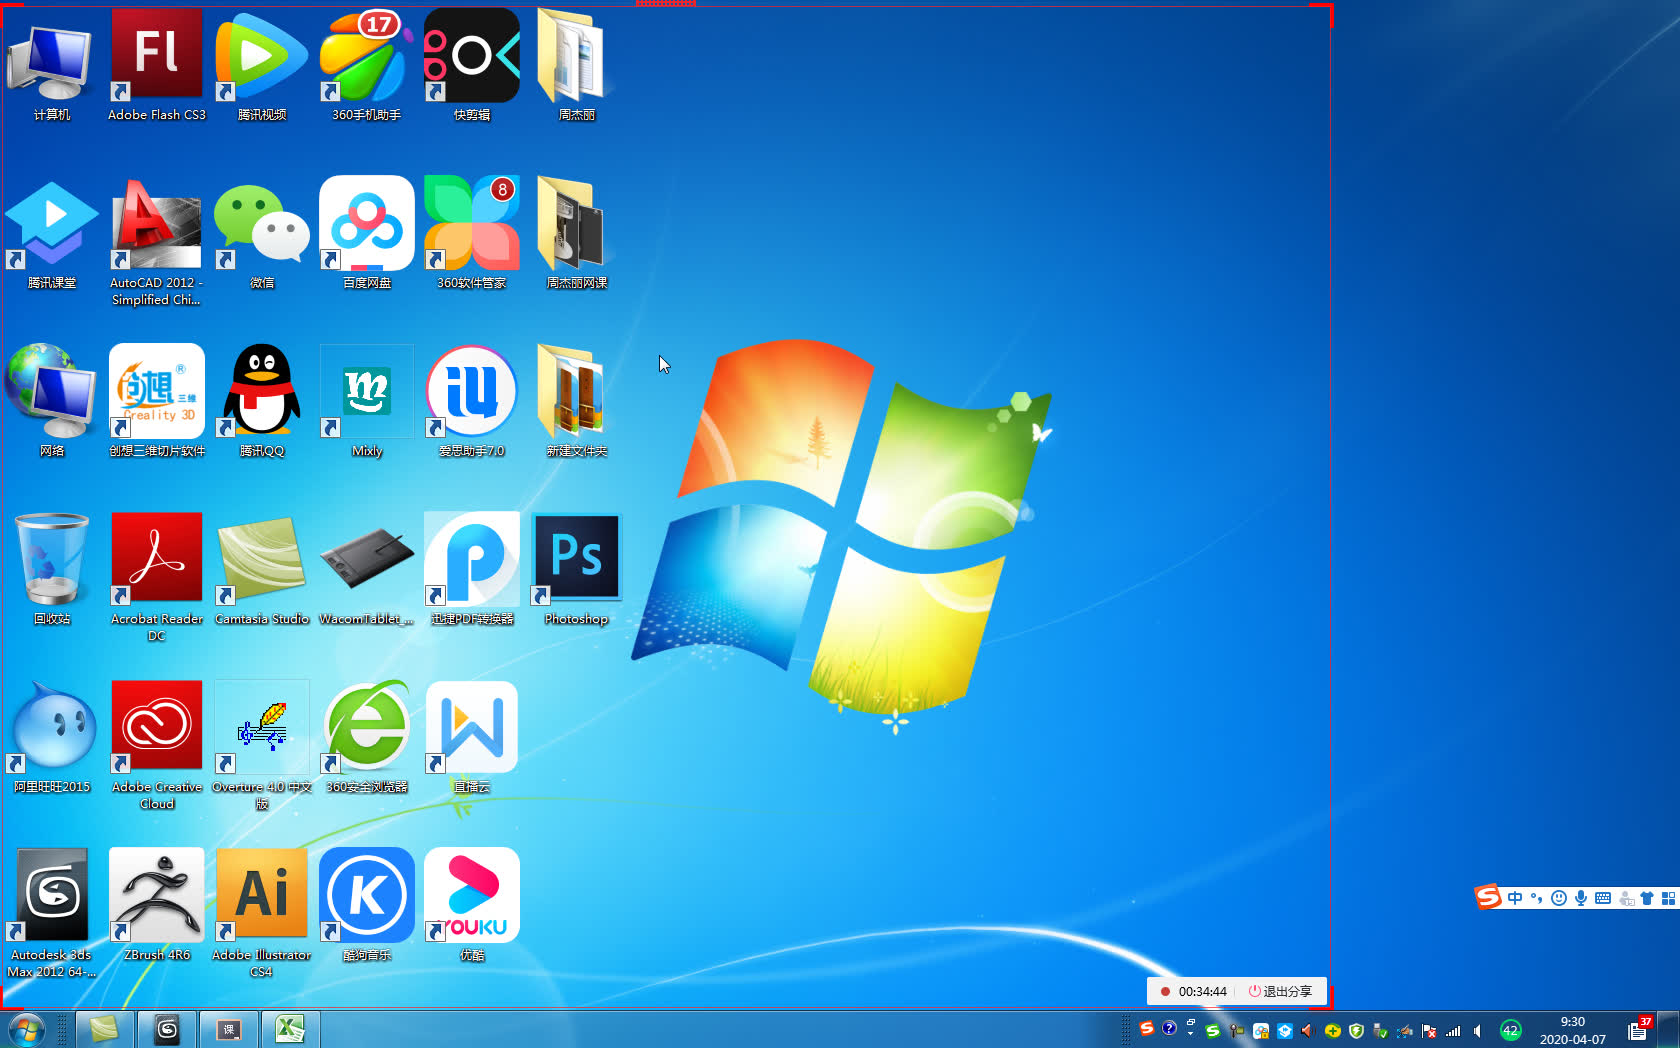Launch AutoCAD 2012 Simplified Chinese shortcut
Image resolution: width=1680 pixels, height=1048 pixels.
pyautogui.click(x=157, y=241)
